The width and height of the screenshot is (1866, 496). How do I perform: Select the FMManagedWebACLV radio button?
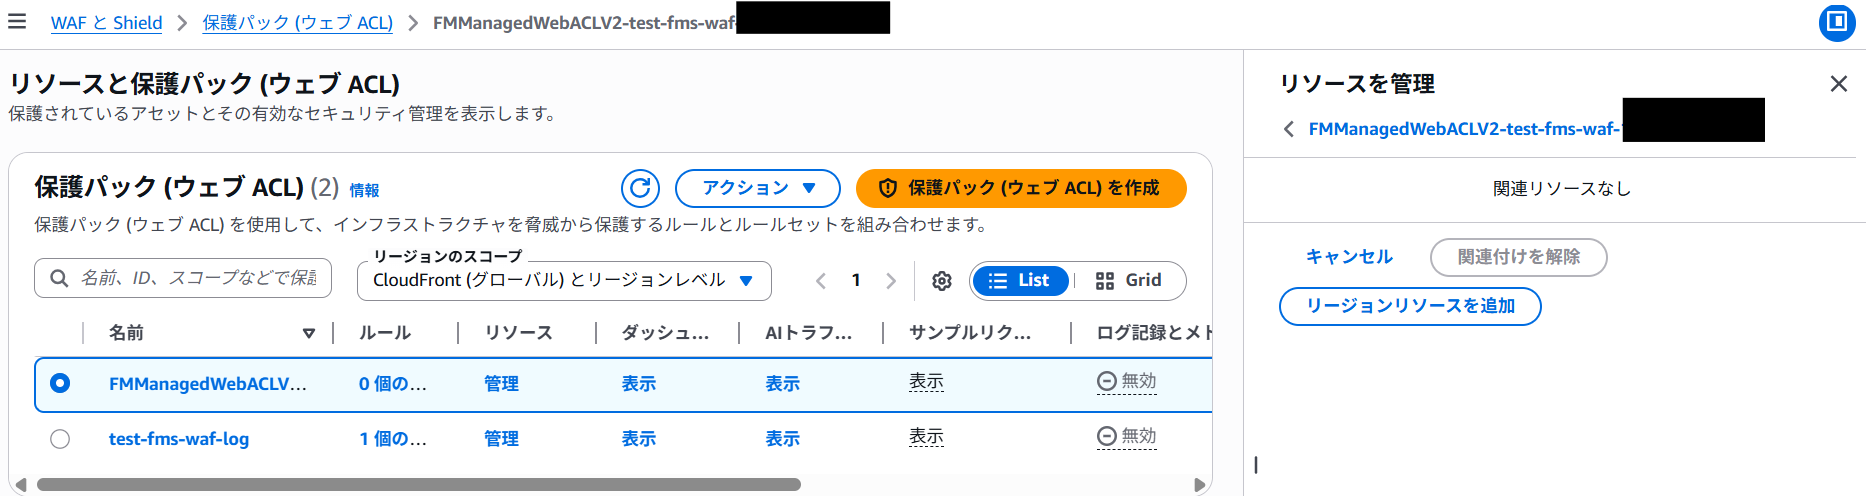60,383
